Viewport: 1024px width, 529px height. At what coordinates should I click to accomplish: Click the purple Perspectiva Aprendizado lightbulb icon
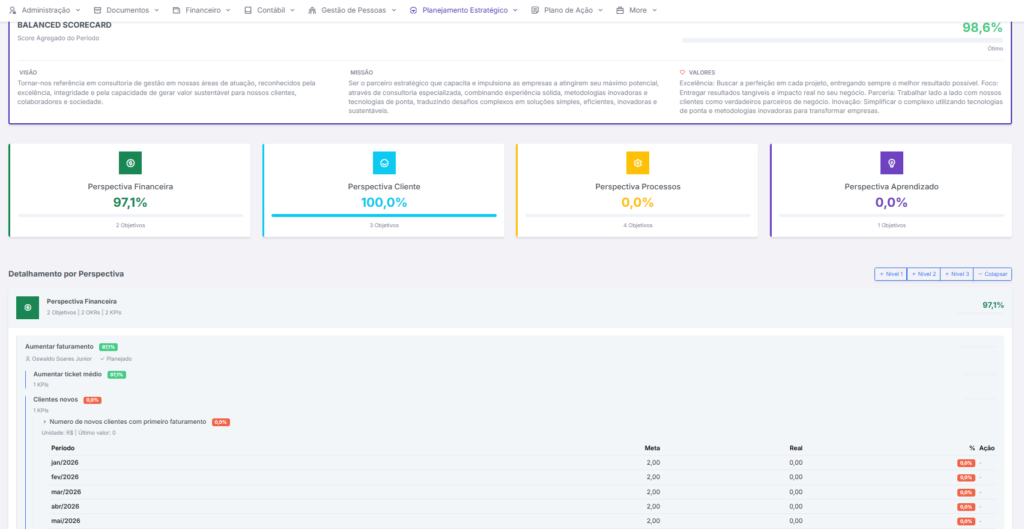tap(891, 163)
